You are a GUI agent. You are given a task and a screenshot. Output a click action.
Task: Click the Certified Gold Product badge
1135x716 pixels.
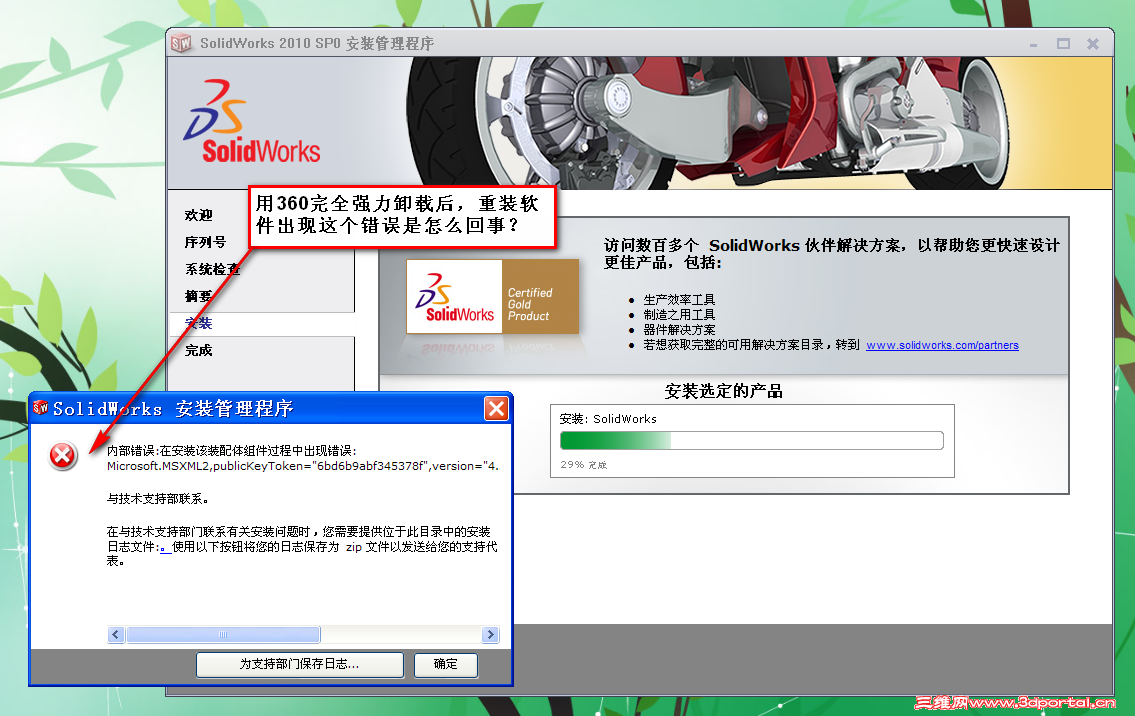(493, 296)
